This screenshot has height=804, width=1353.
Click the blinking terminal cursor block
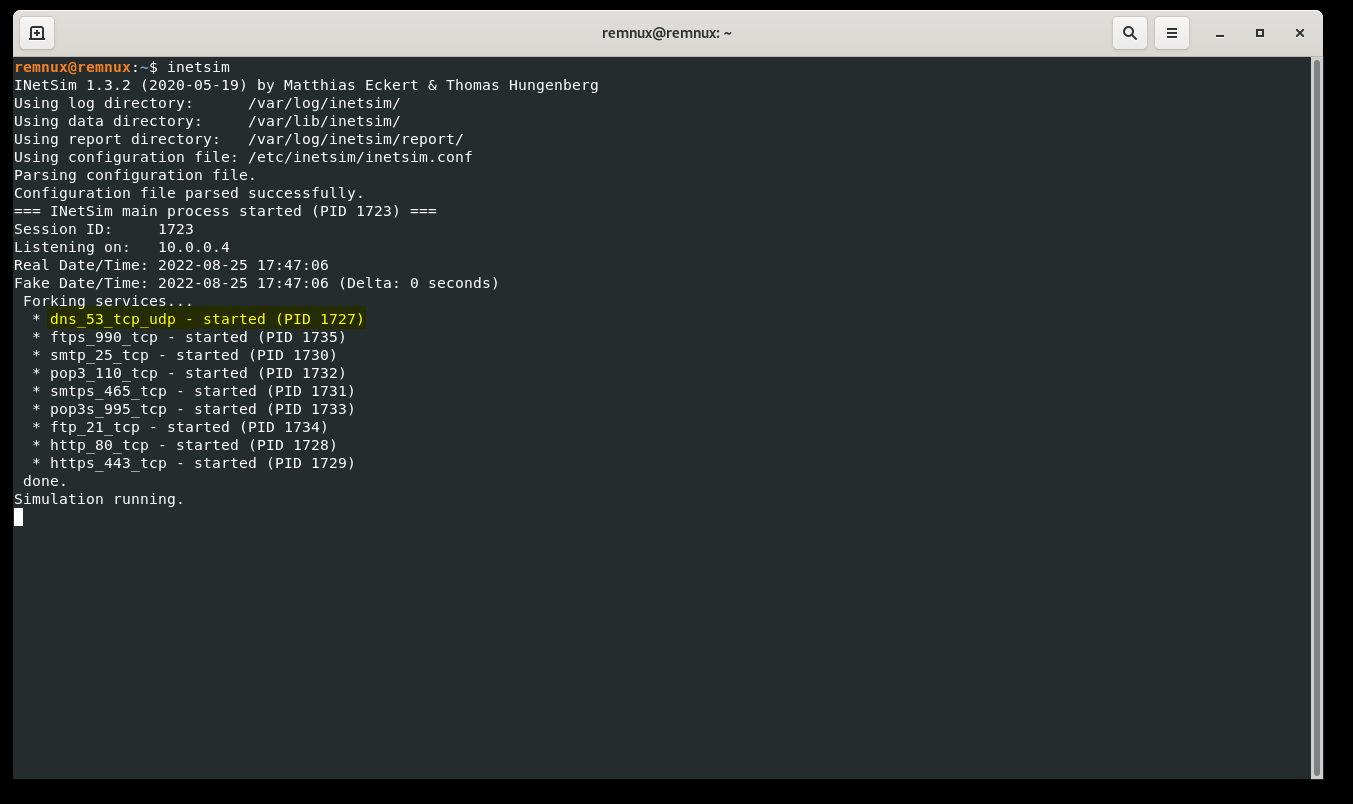(18, 517)
